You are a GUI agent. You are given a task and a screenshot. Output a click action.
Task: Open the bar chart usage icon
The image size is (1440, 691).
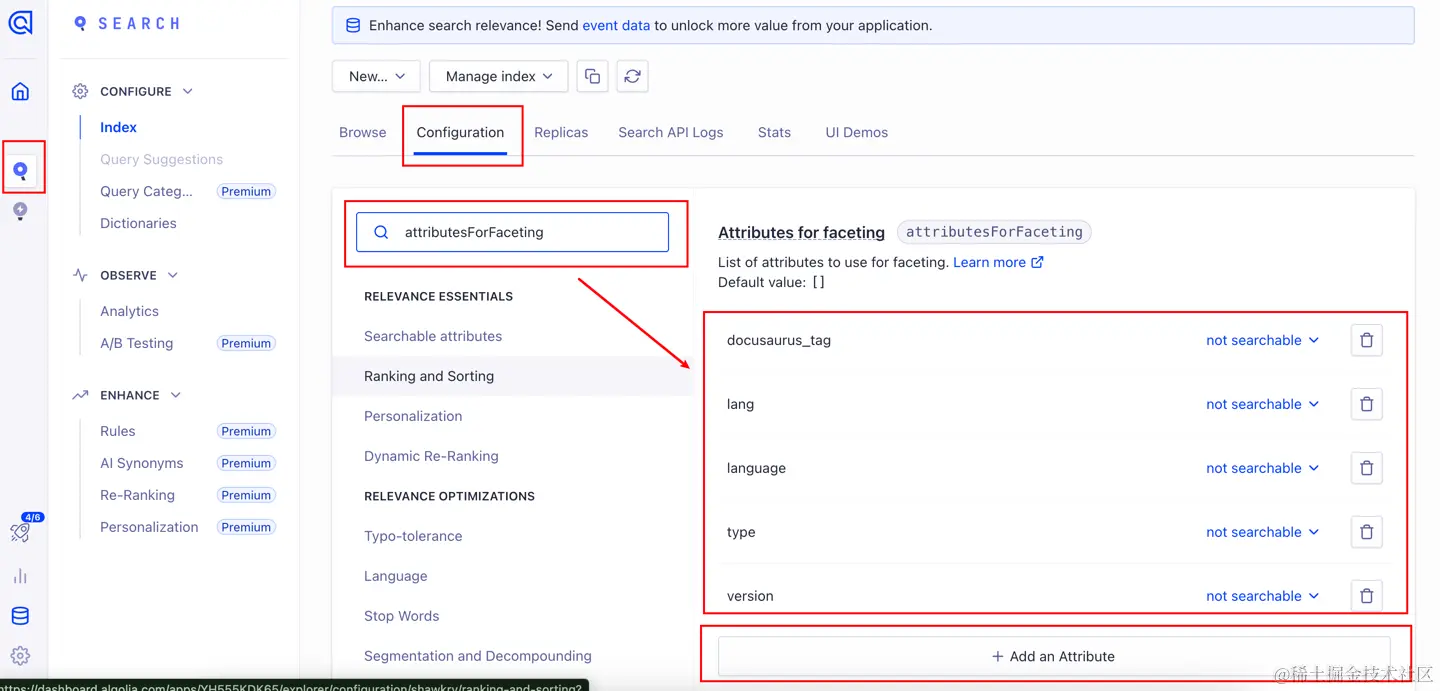tap(20, 576)
